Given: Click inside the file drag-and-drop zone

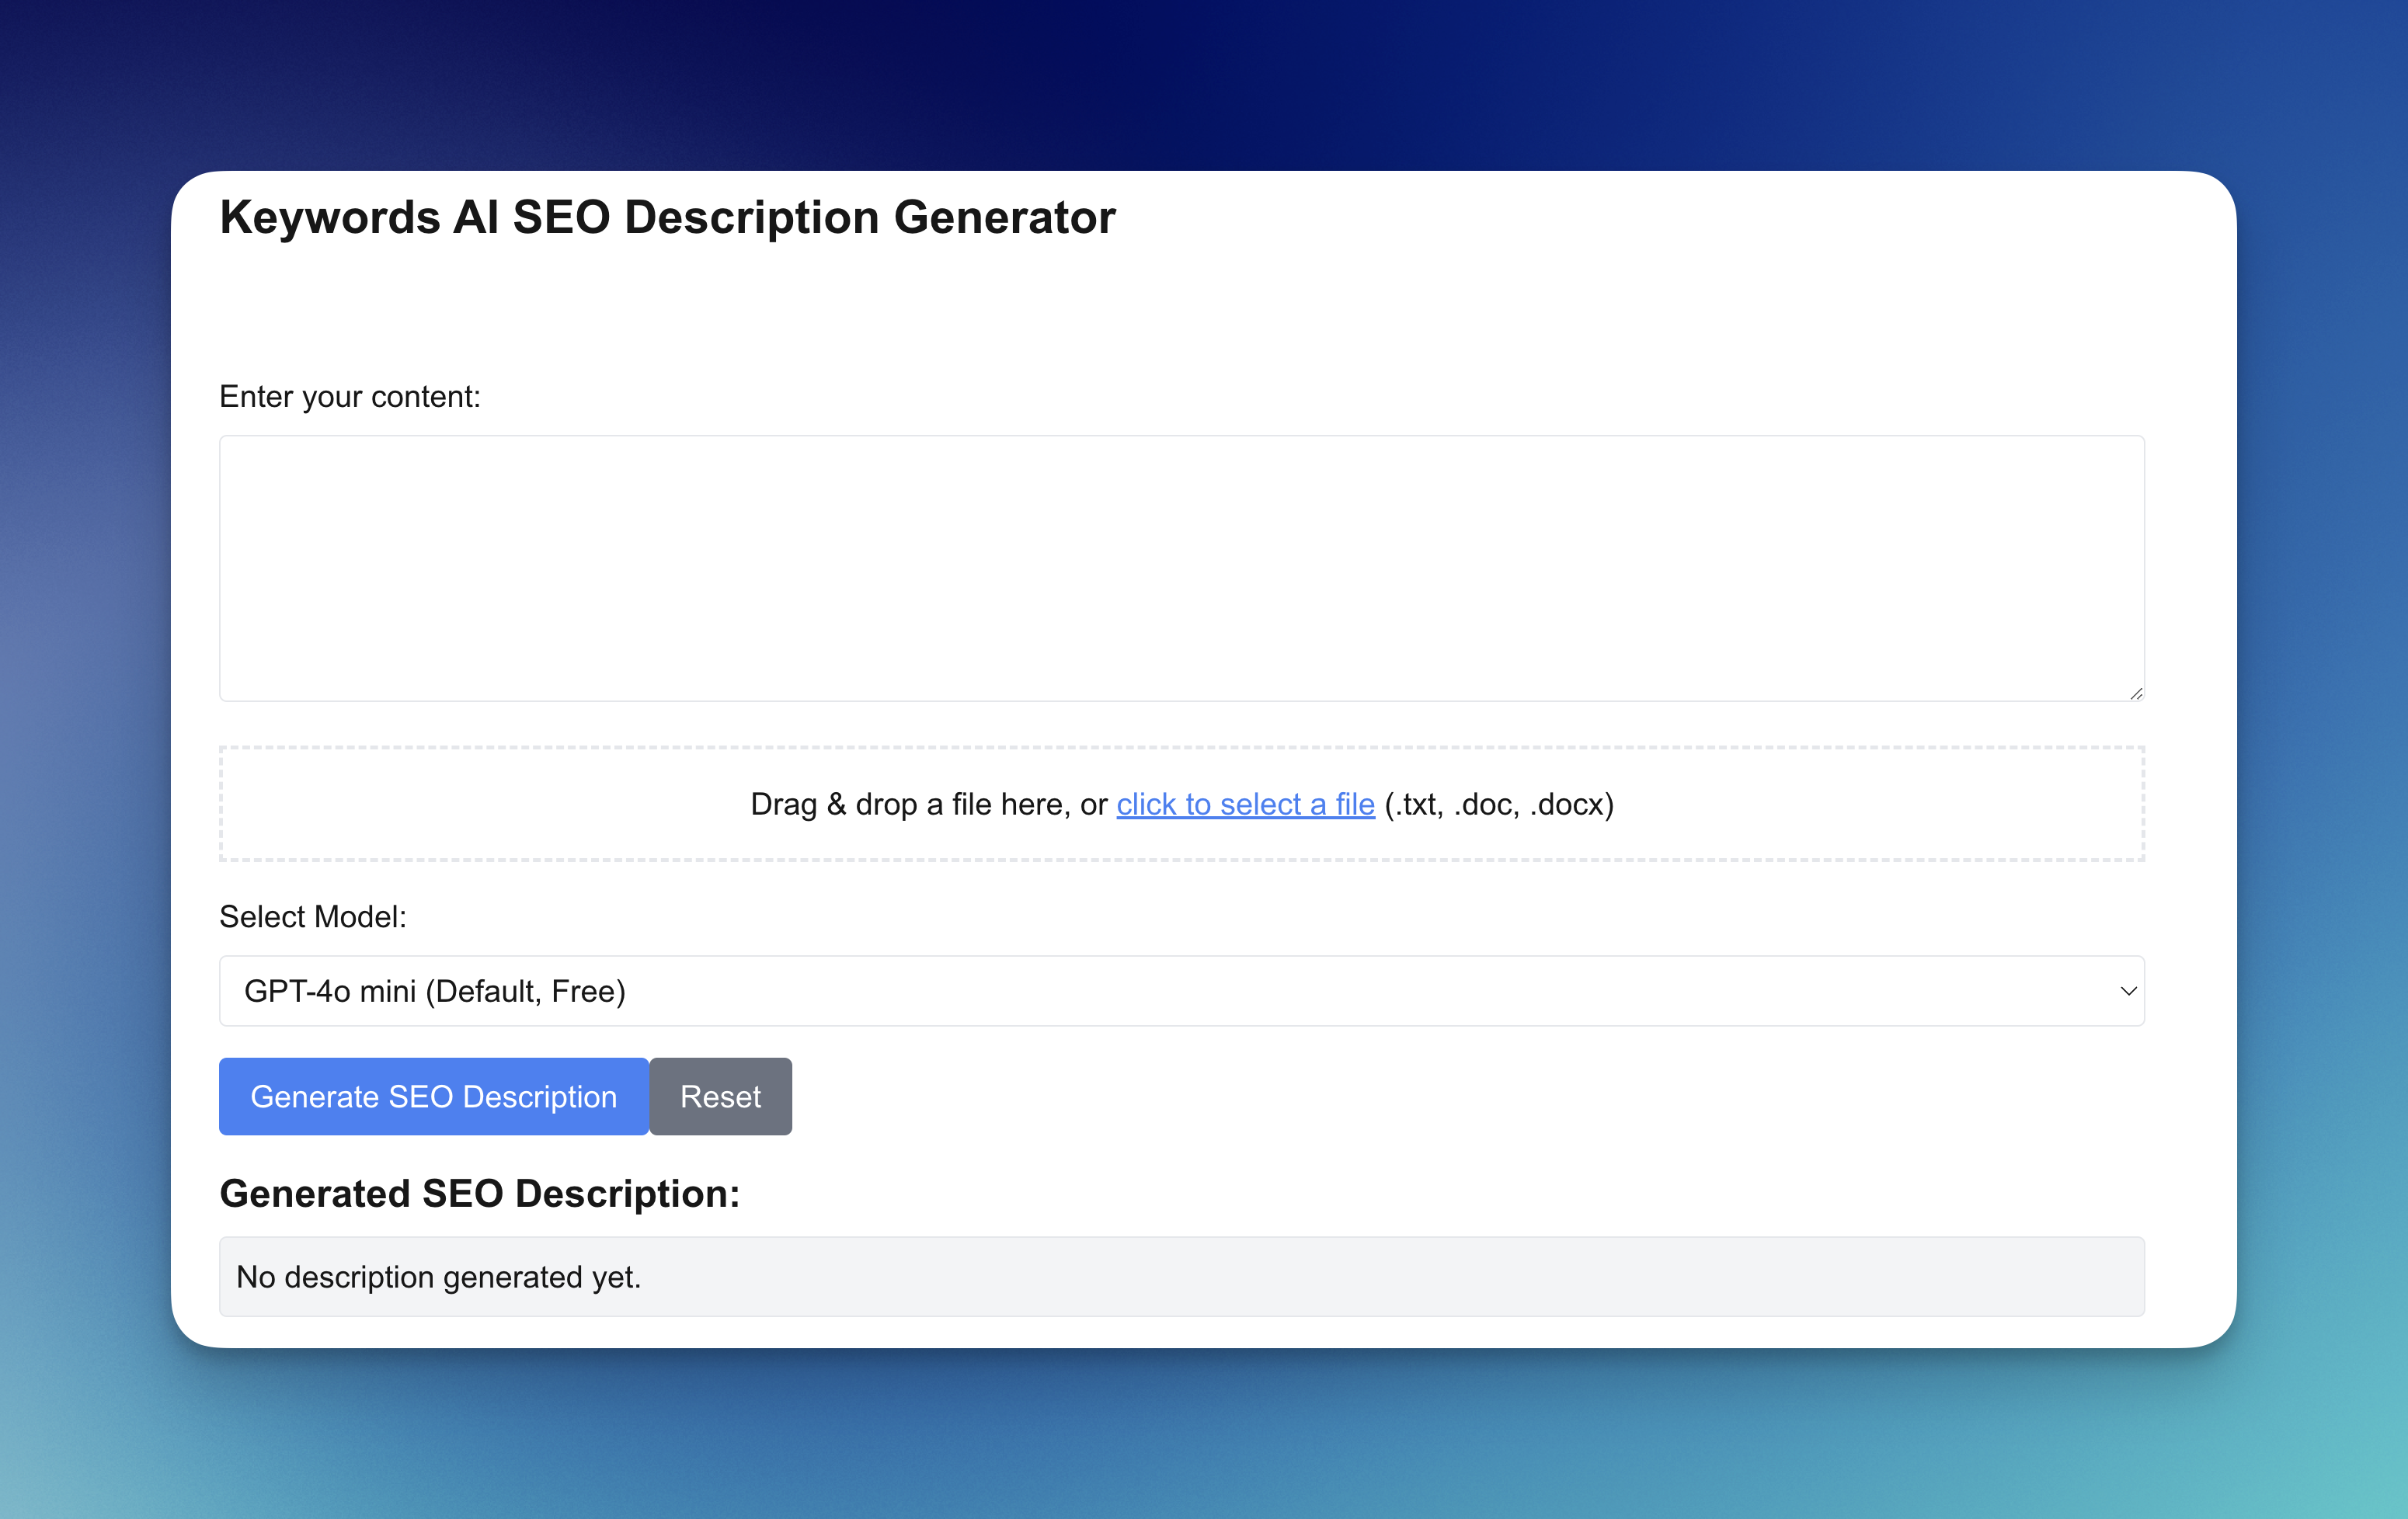Looking at the screenshot, I should (x=1180, y=804).
